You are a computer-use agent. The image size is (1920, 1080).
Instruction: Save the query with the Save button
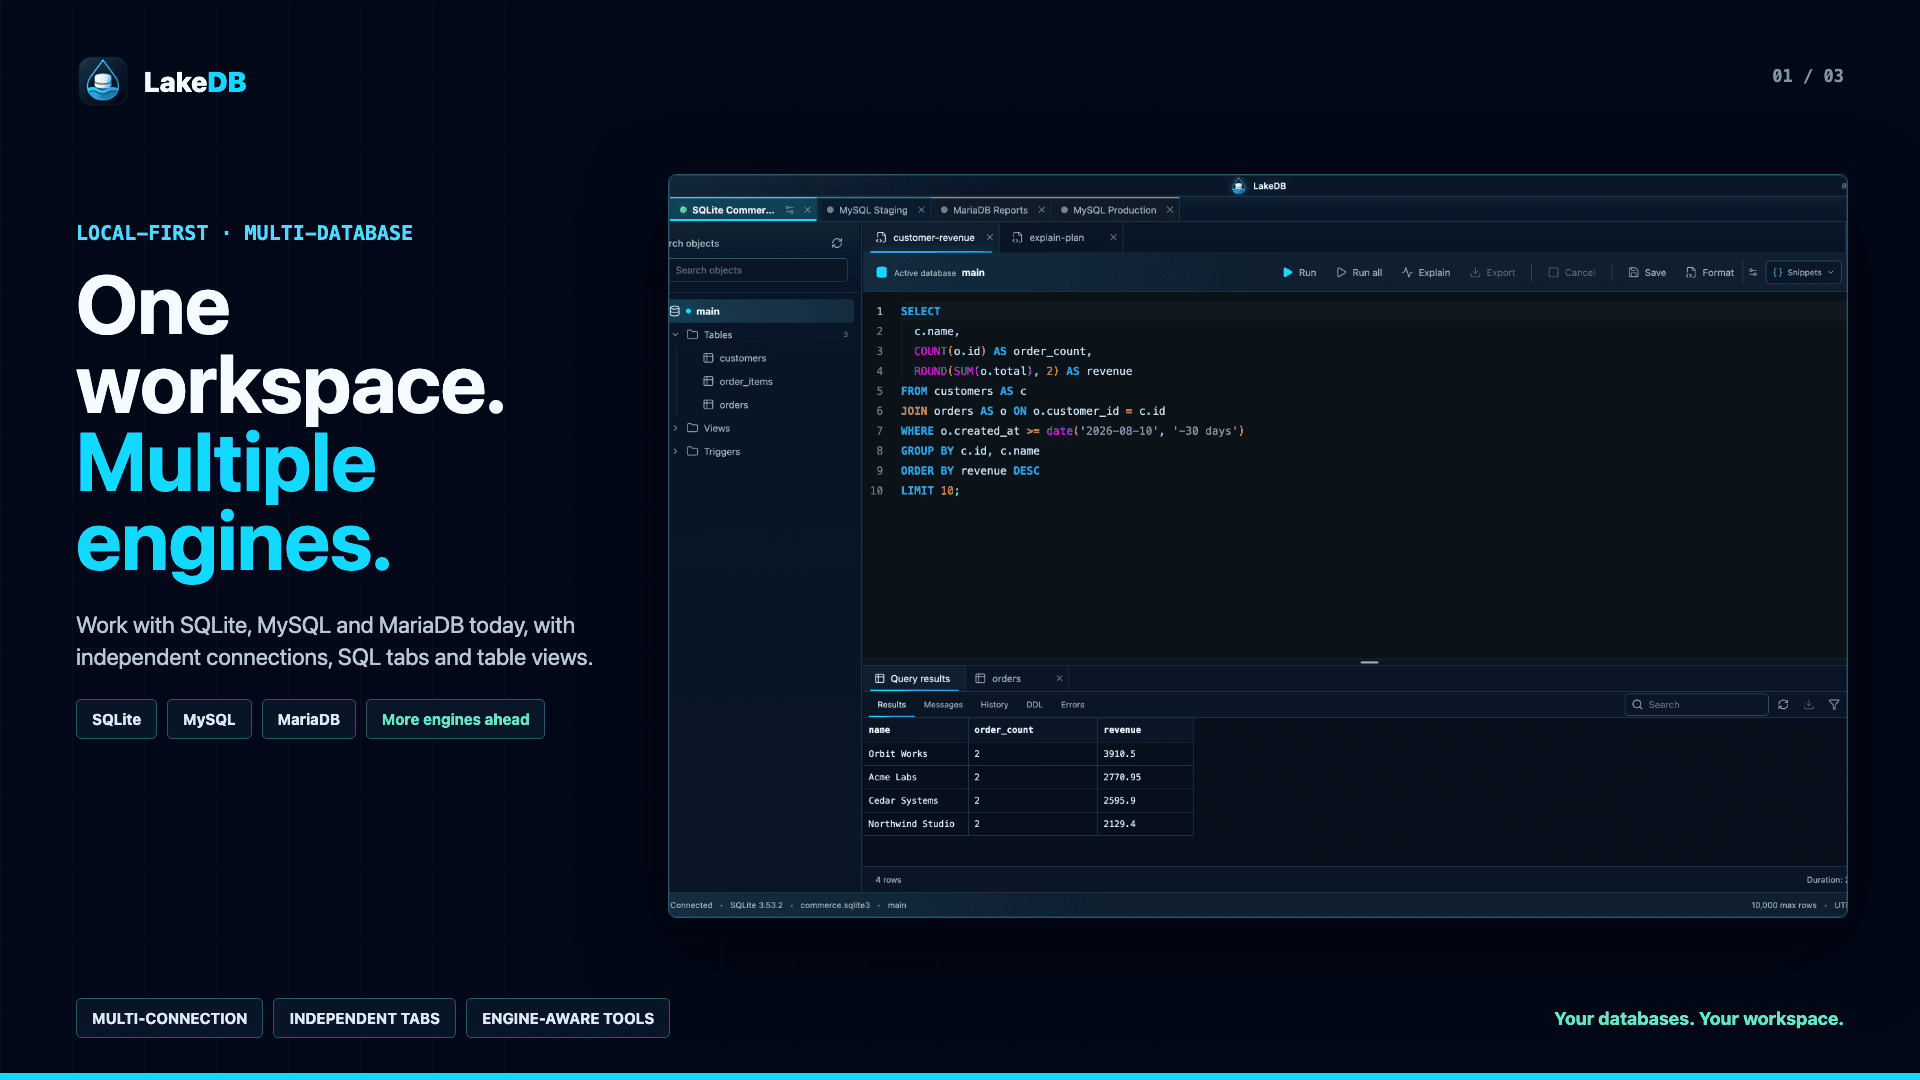(1647, 273)
